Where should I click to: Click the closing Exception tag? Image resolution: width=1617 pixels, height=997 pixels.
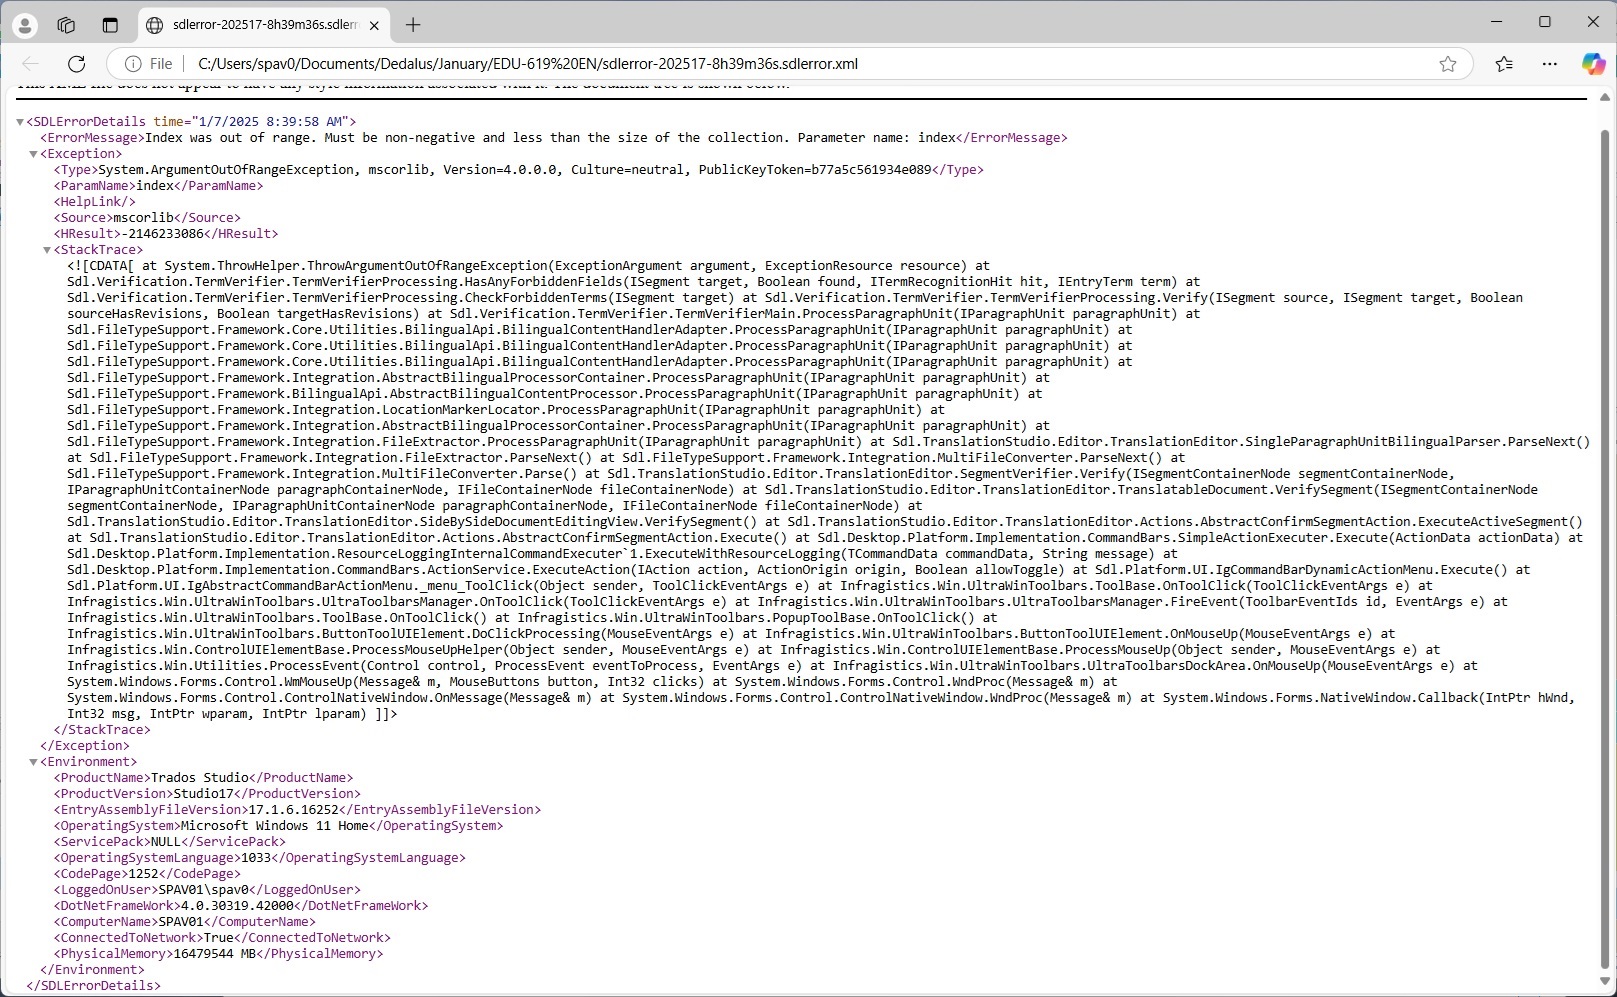coord(85,746)
